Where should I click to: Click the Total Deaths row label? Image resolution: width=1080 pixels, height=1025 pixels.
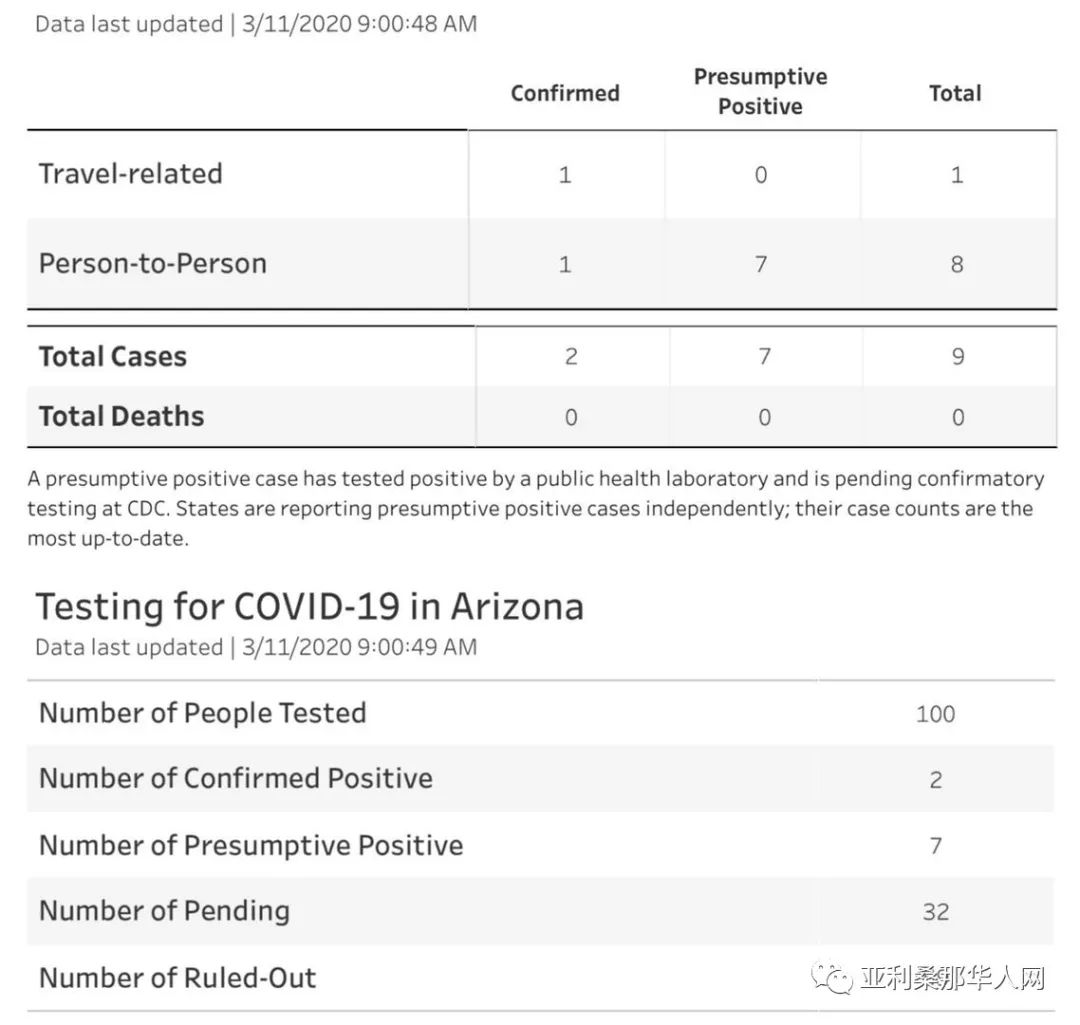pyautogui.click(x=121, y=417)
